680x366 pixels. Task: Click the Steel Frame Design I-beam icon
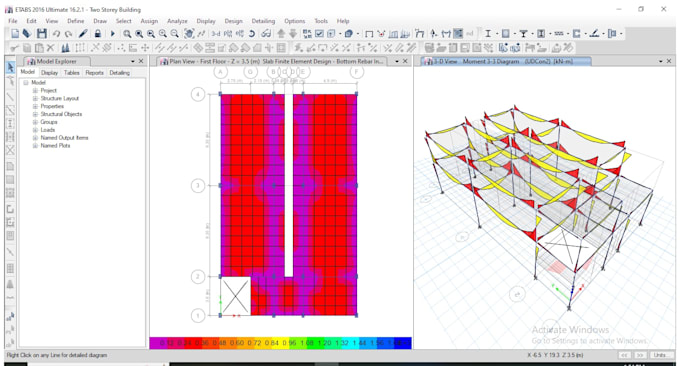[488, 33]
